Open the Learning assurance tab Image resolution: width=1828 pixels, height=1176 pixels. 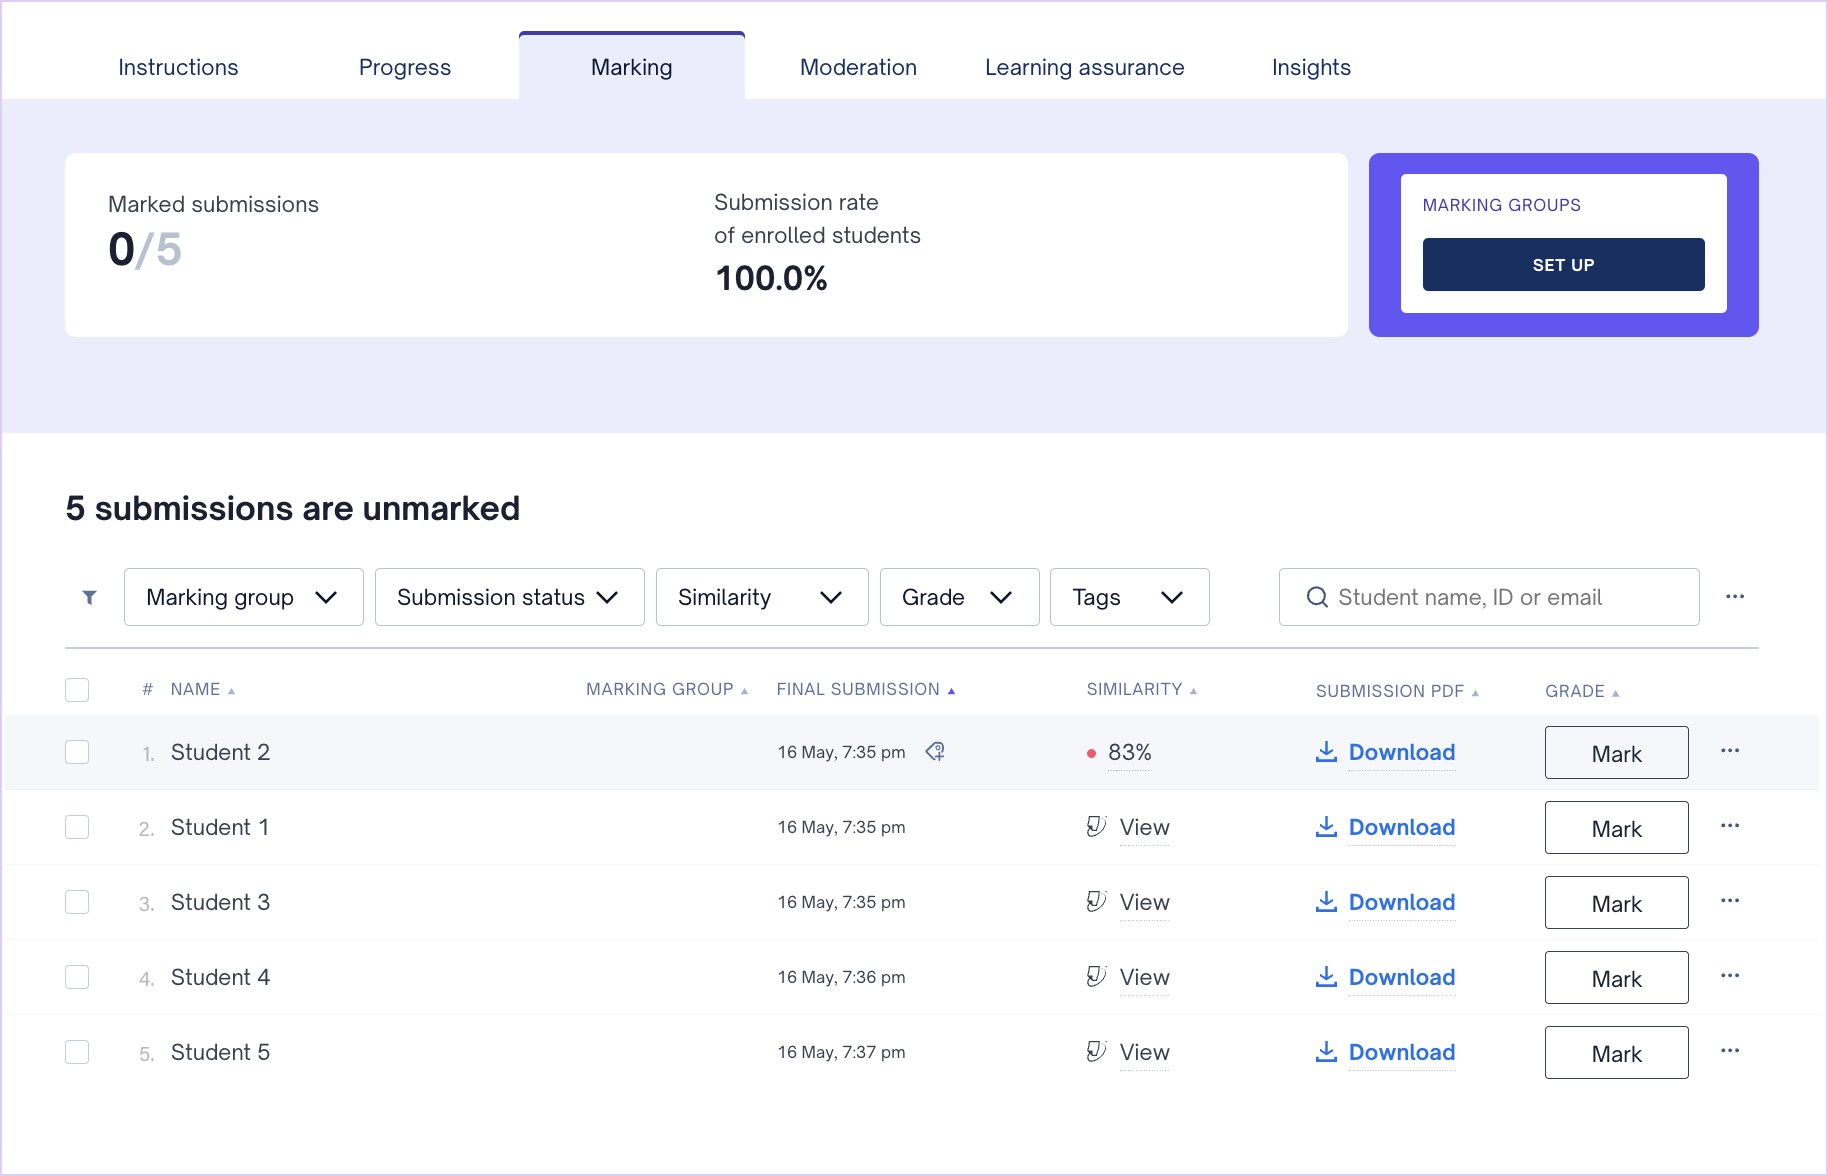[1085, 67]
